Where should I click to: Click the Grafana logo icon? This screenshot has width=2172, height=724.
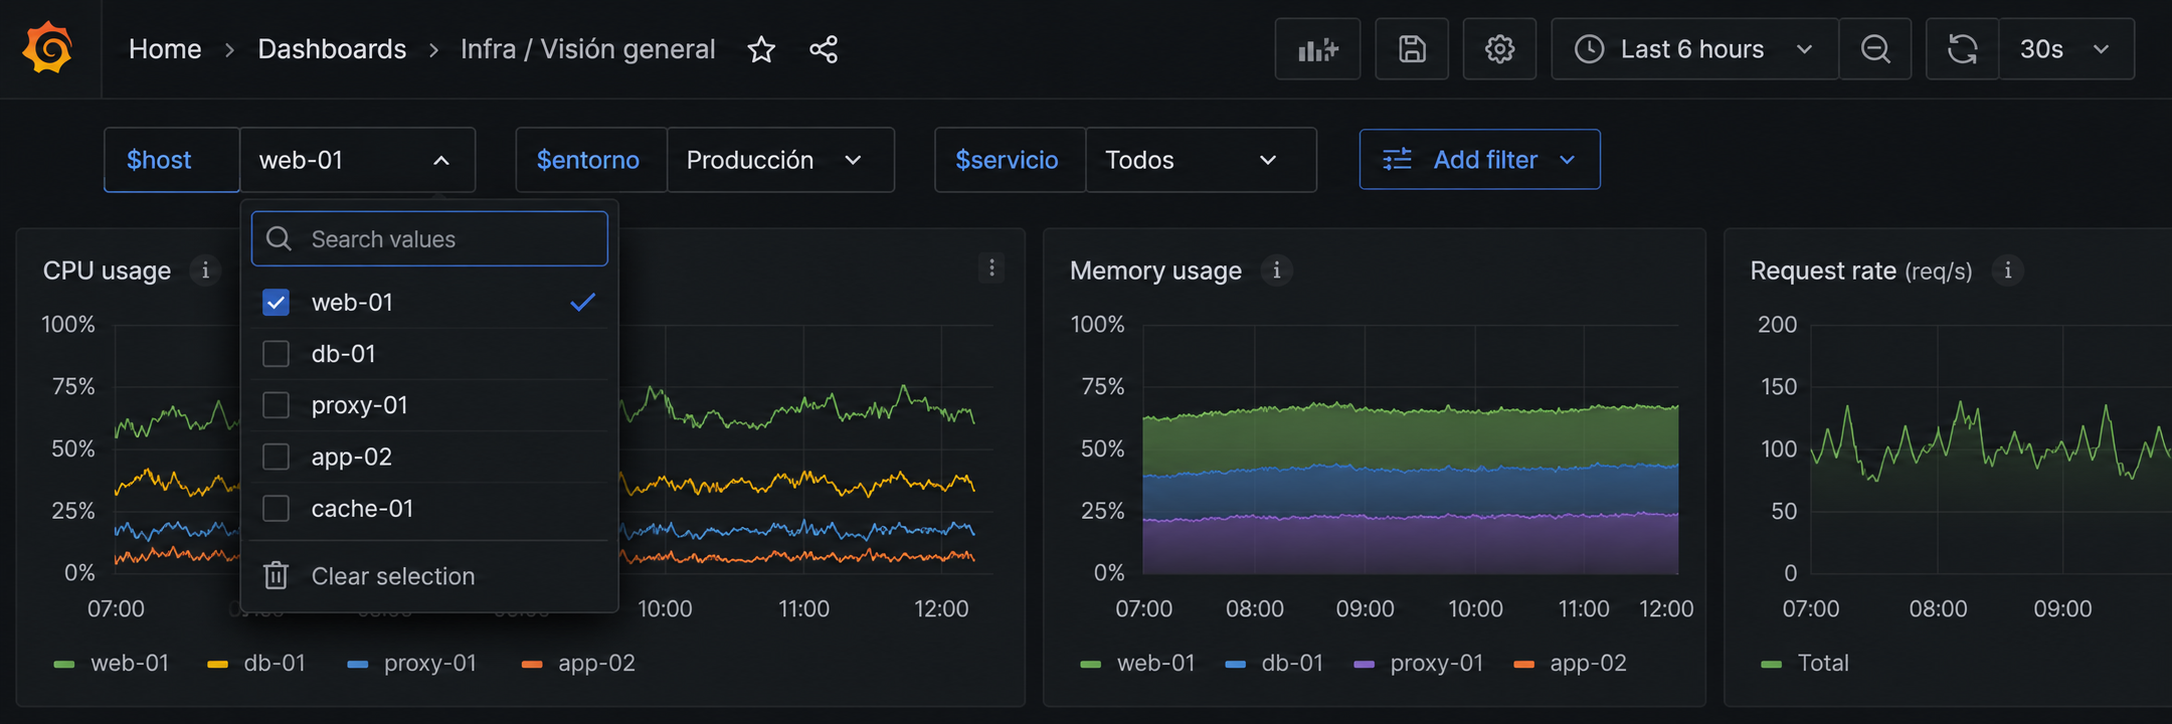[x=48, y=49]
